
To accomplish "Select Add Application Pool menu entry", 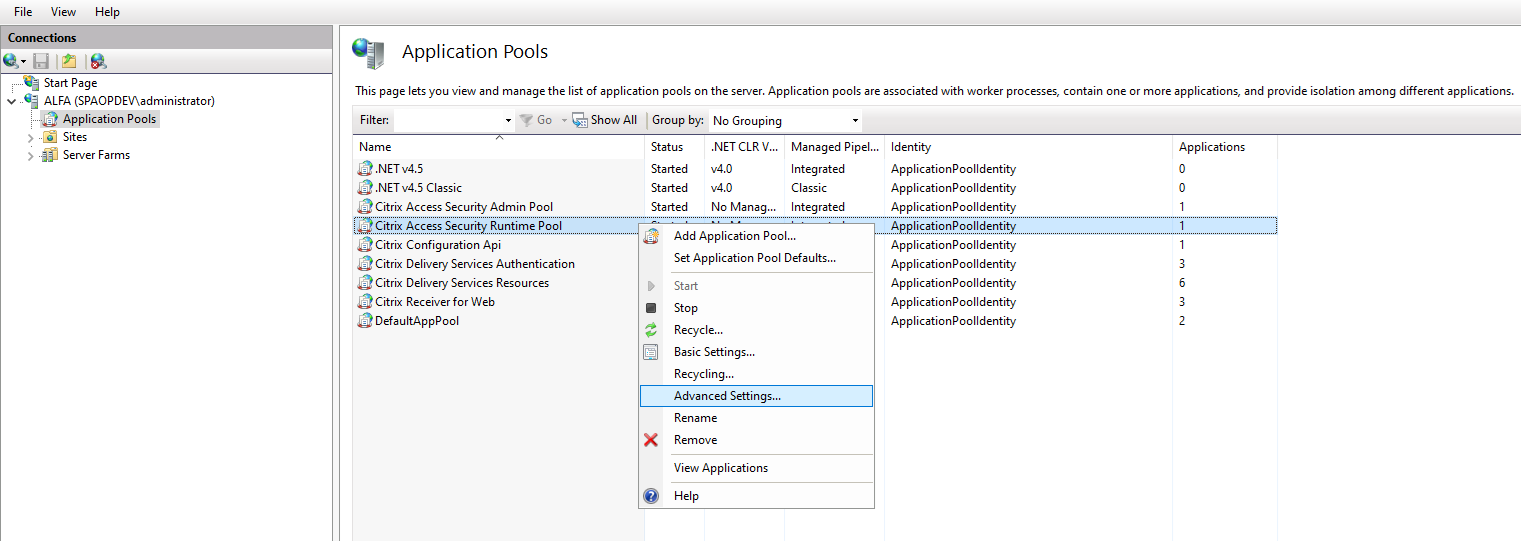I will click(734, 236).
